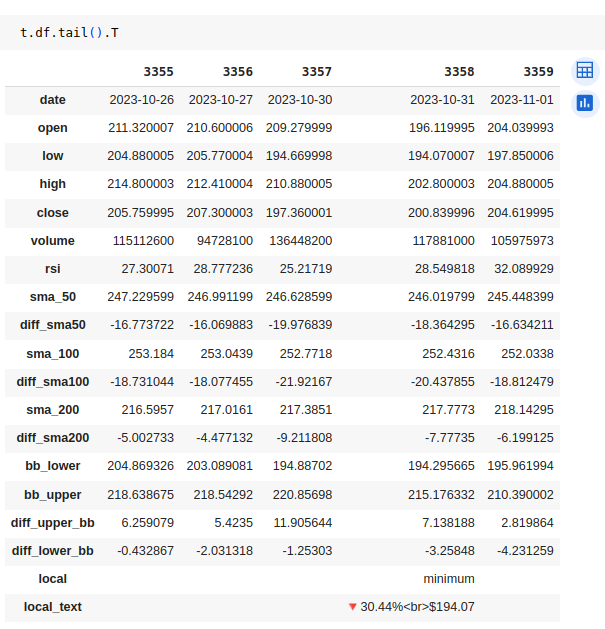This screenshot has height=629, width=605.
Task: Select column header 3357
Action: [317, 72]
